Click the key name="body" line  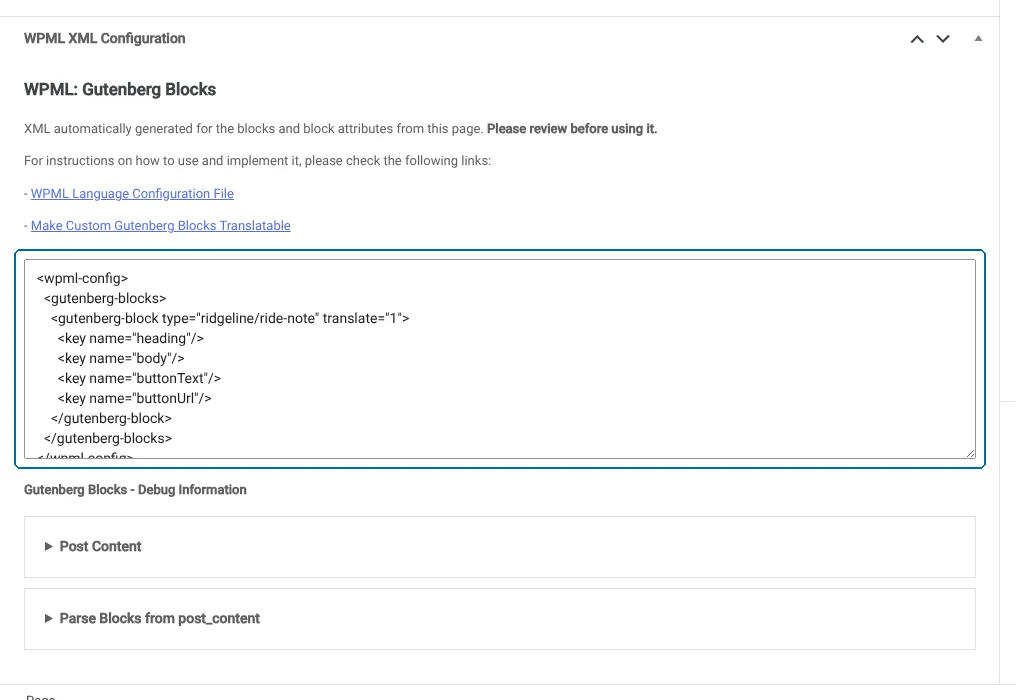click(121, 358)
